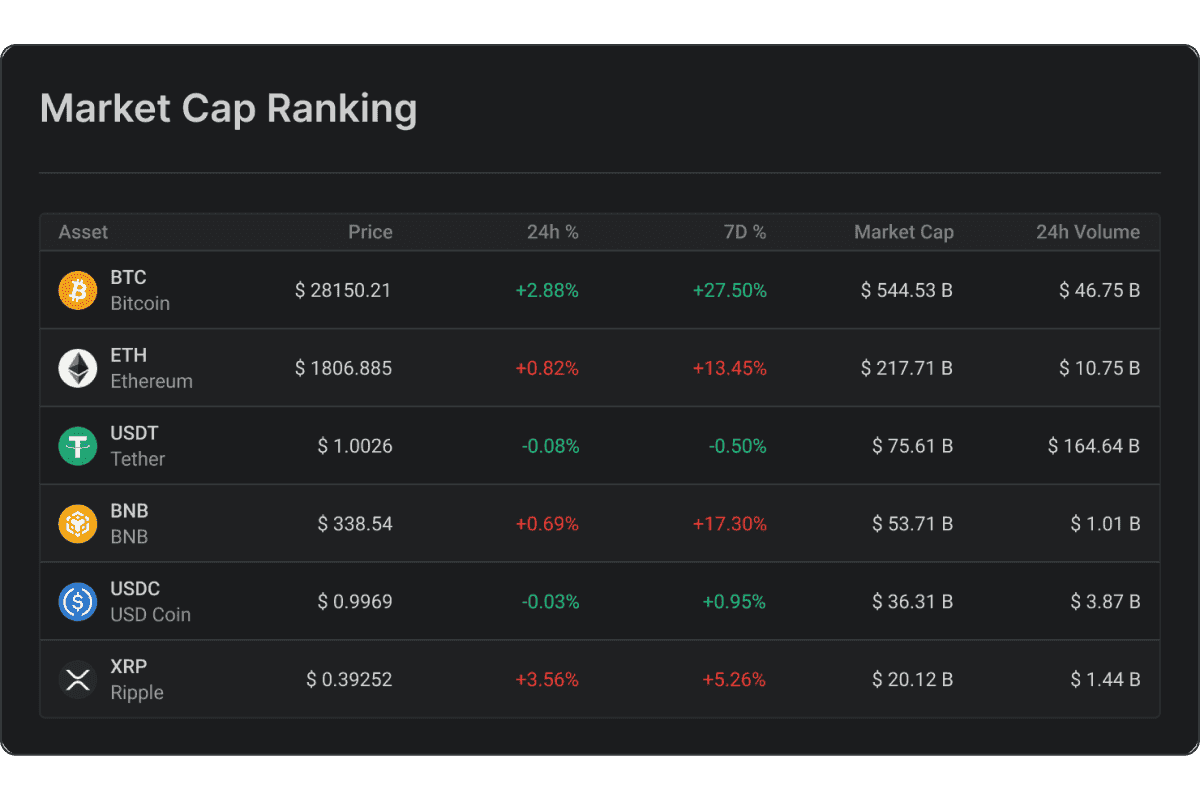
Task: Click the -0.08% 24h change value
Action: tap(550, 446)
